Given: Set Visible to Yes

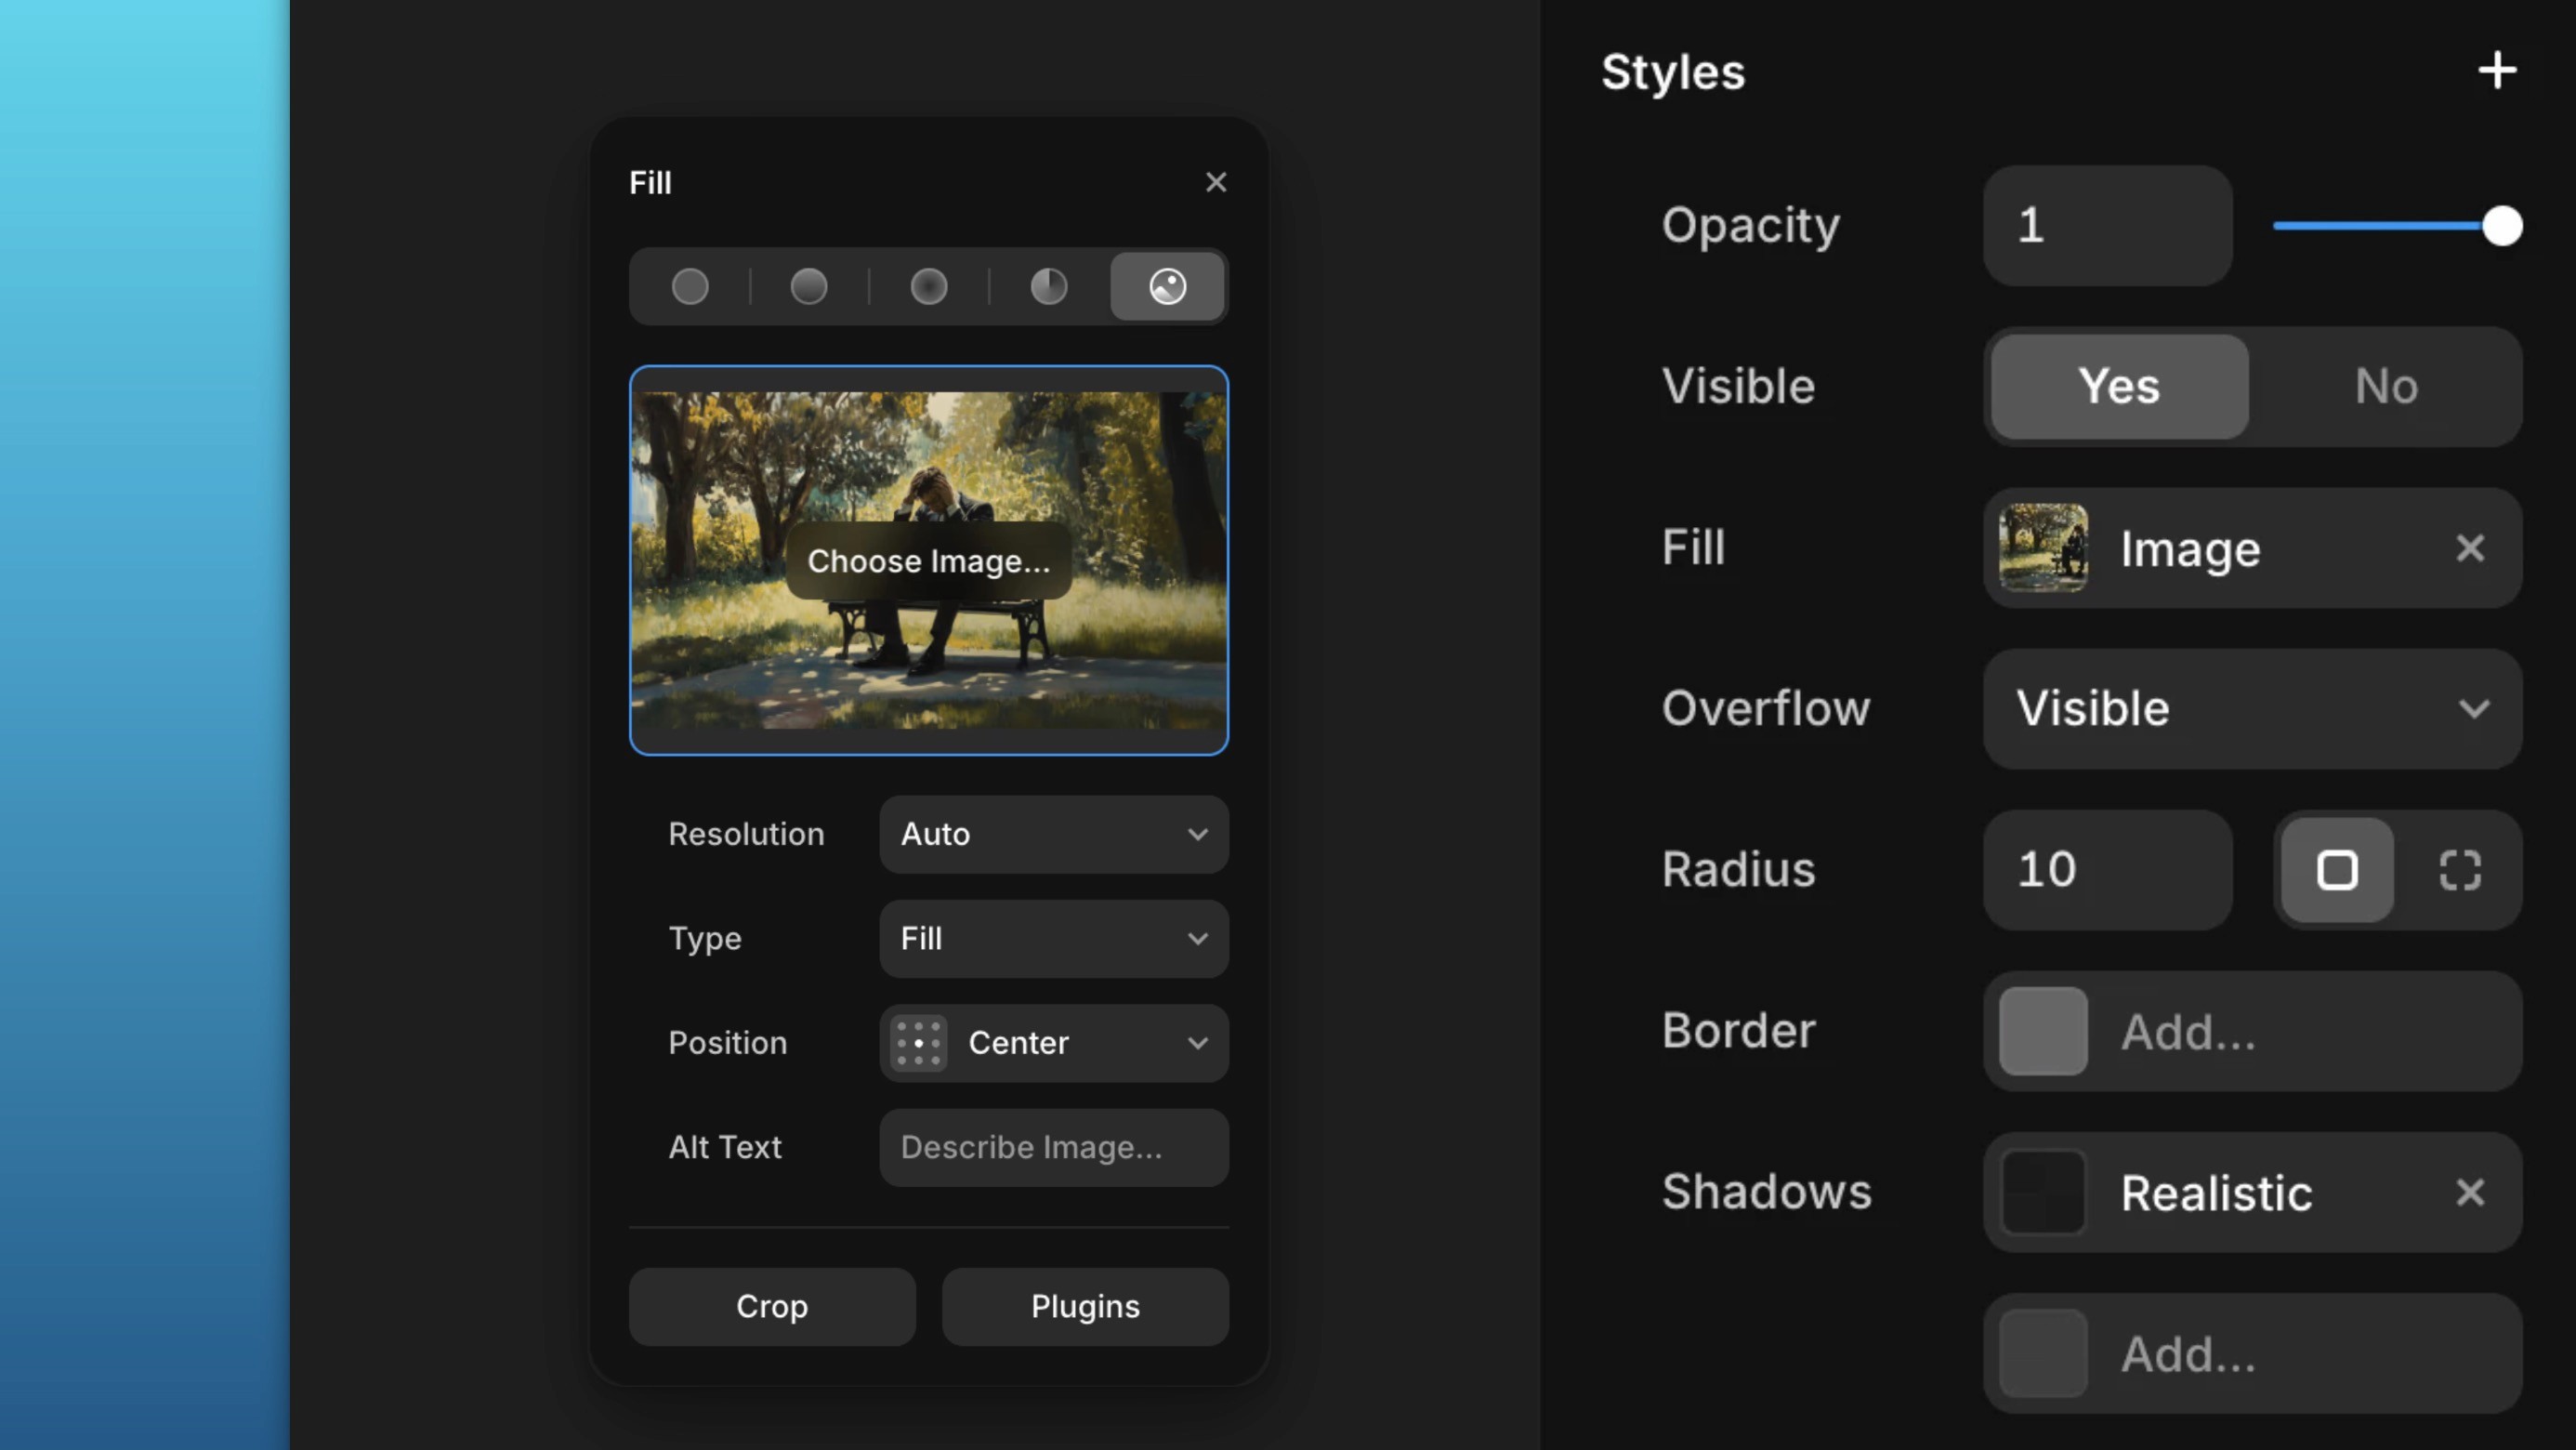Looking at the screenshot, I should 2118,387.
